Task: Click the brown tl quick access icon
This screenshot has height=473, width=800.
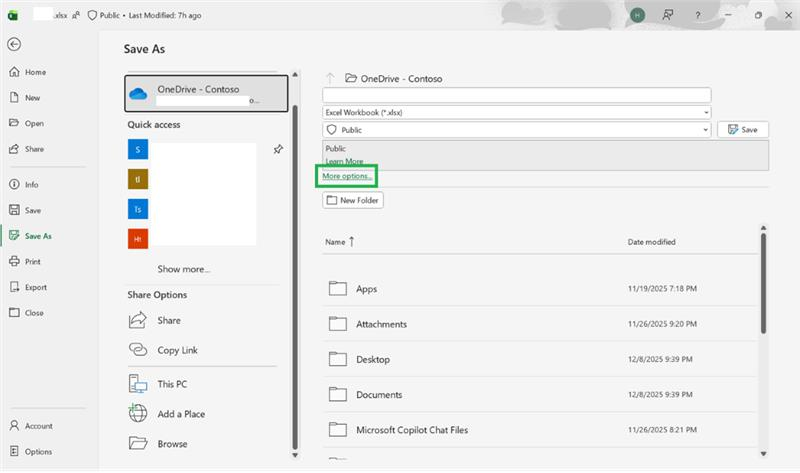Action: click(x=138, y=179)
